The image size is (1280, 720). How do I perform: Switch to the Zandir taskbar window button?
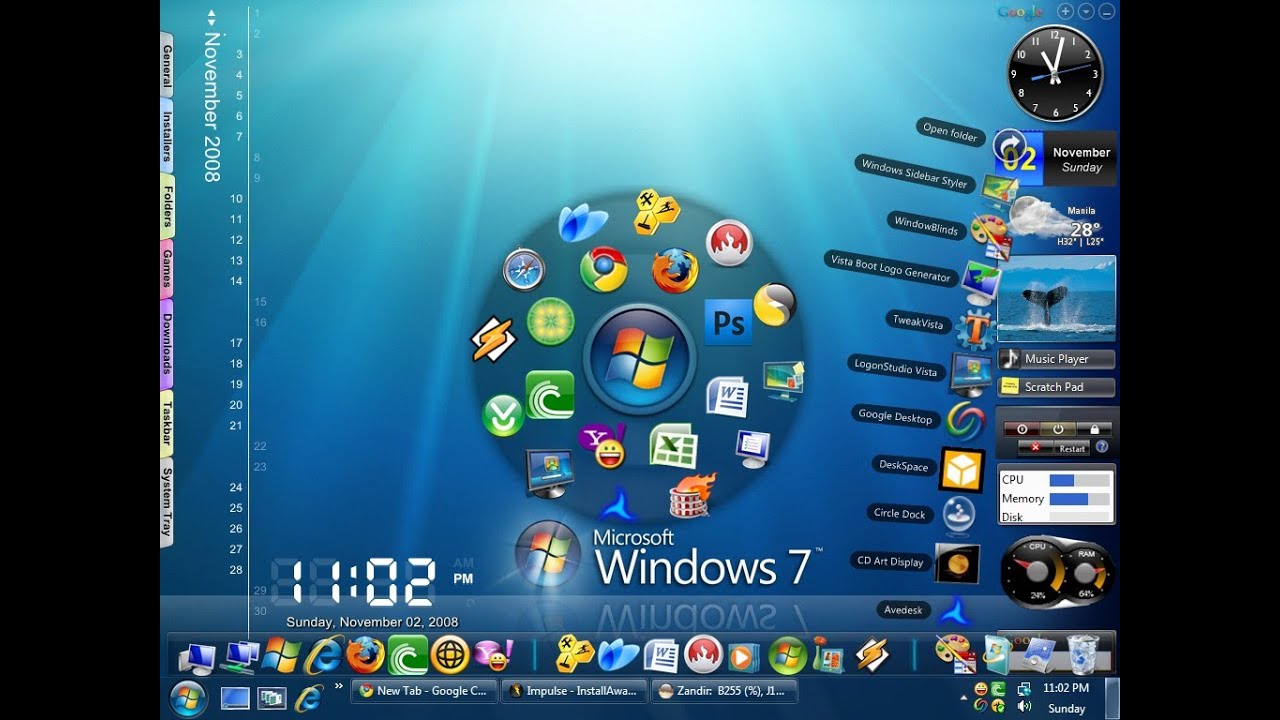click(724, 691)
